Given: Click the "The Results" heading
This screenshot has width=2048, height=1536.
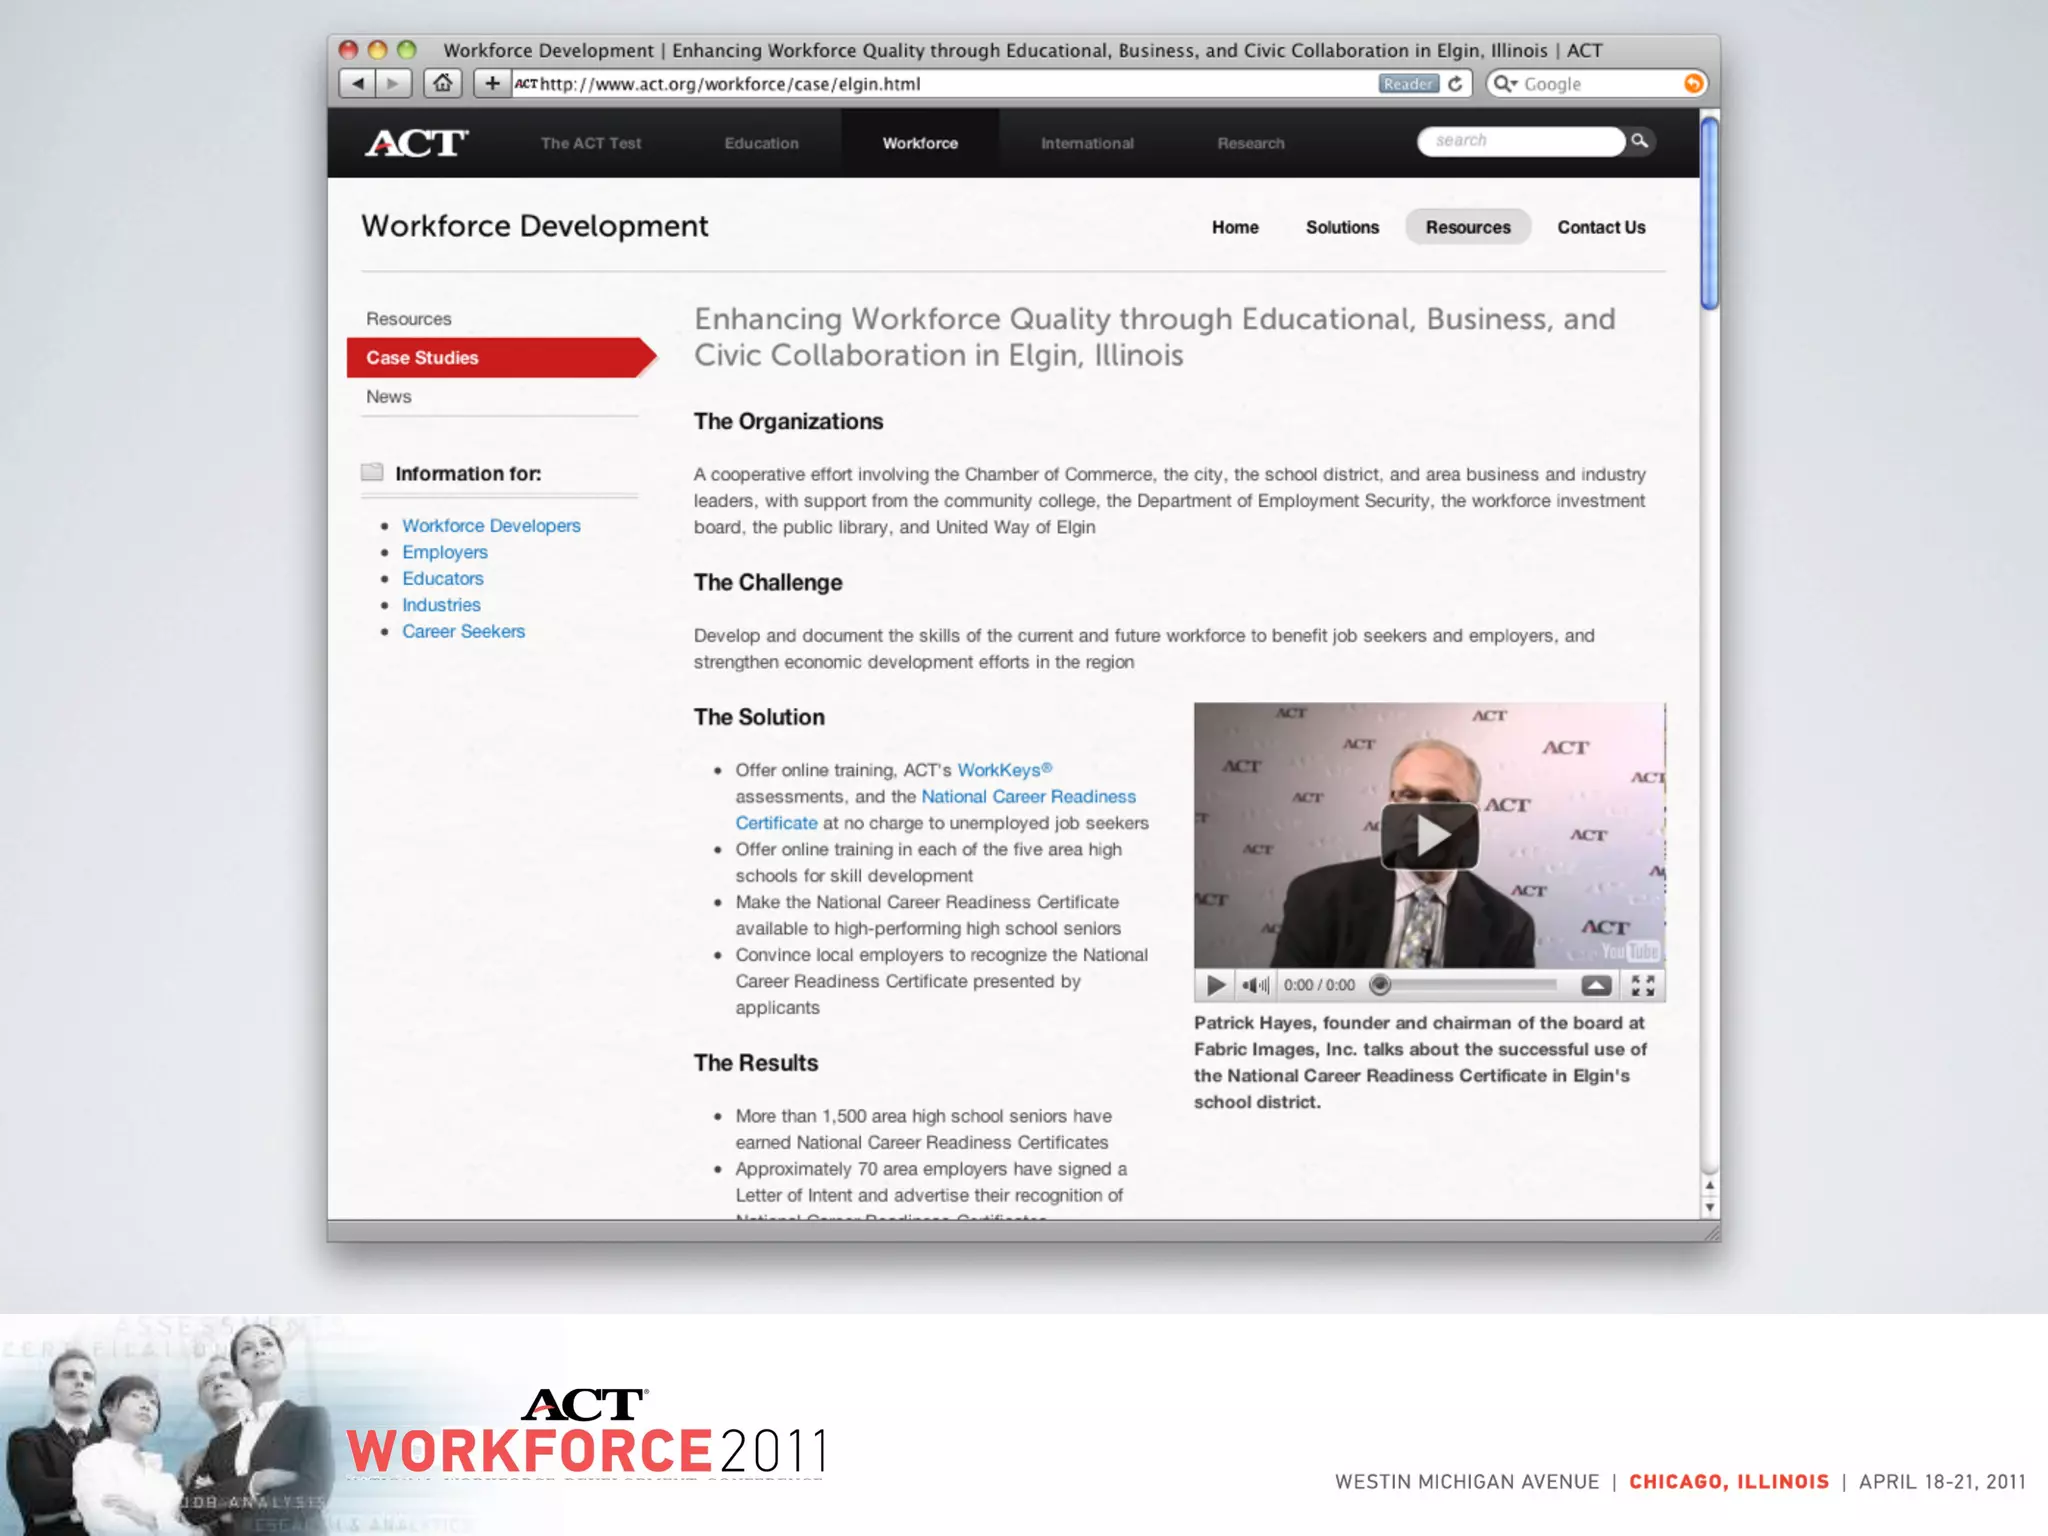Looking at the screenshot, I should (x=756, y=1063).
